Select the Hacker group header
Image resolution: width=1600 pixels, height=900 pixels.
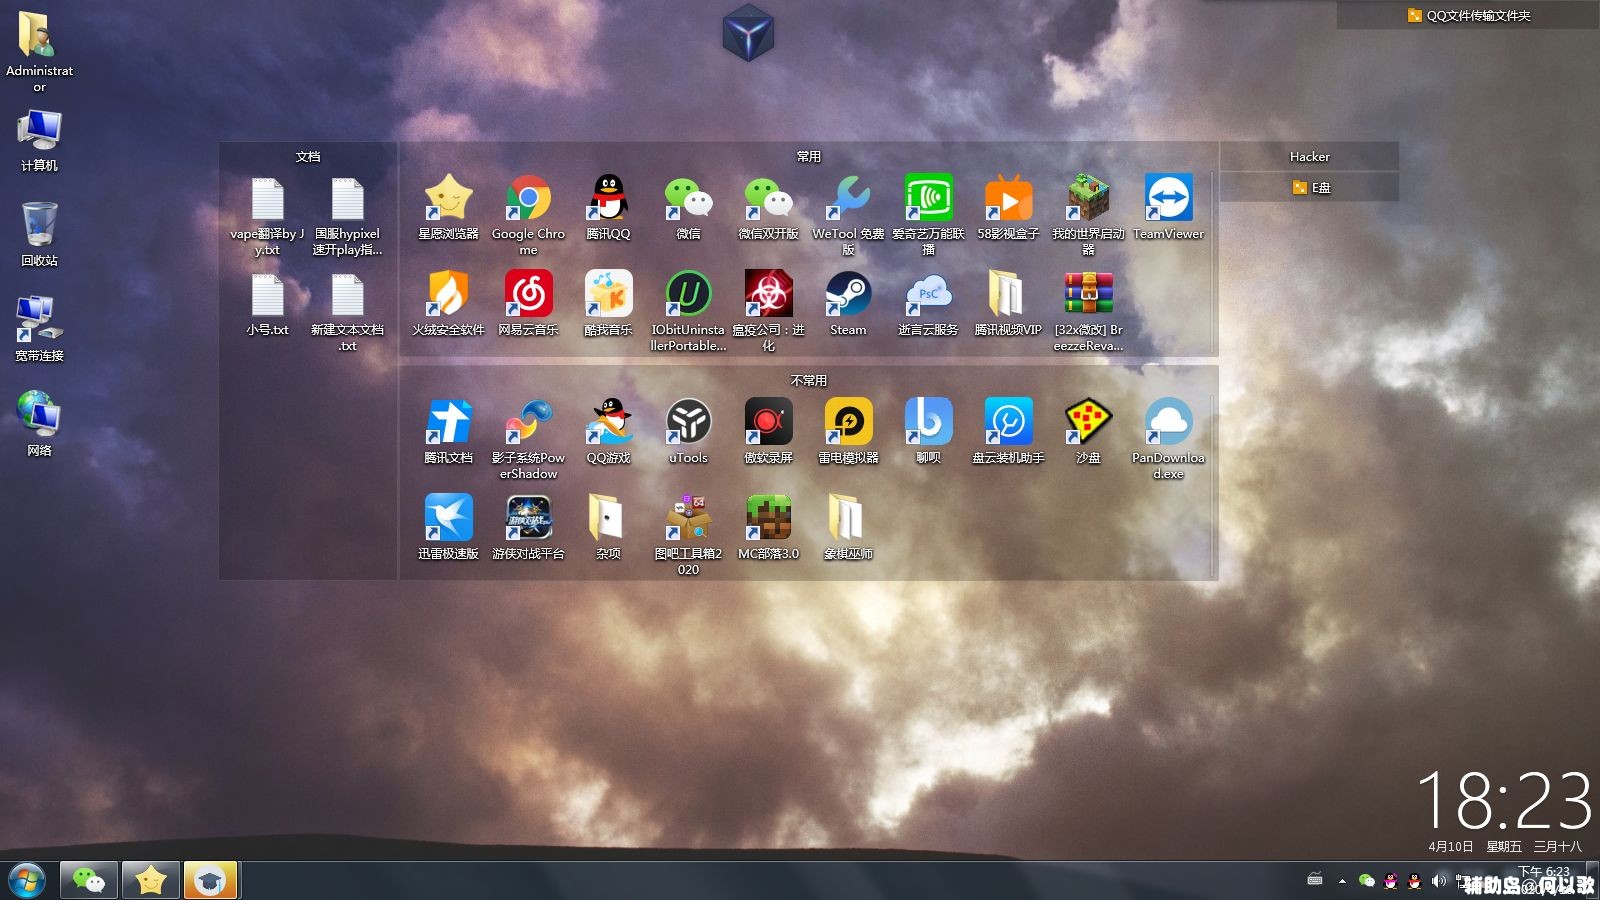click(1309, 156)
